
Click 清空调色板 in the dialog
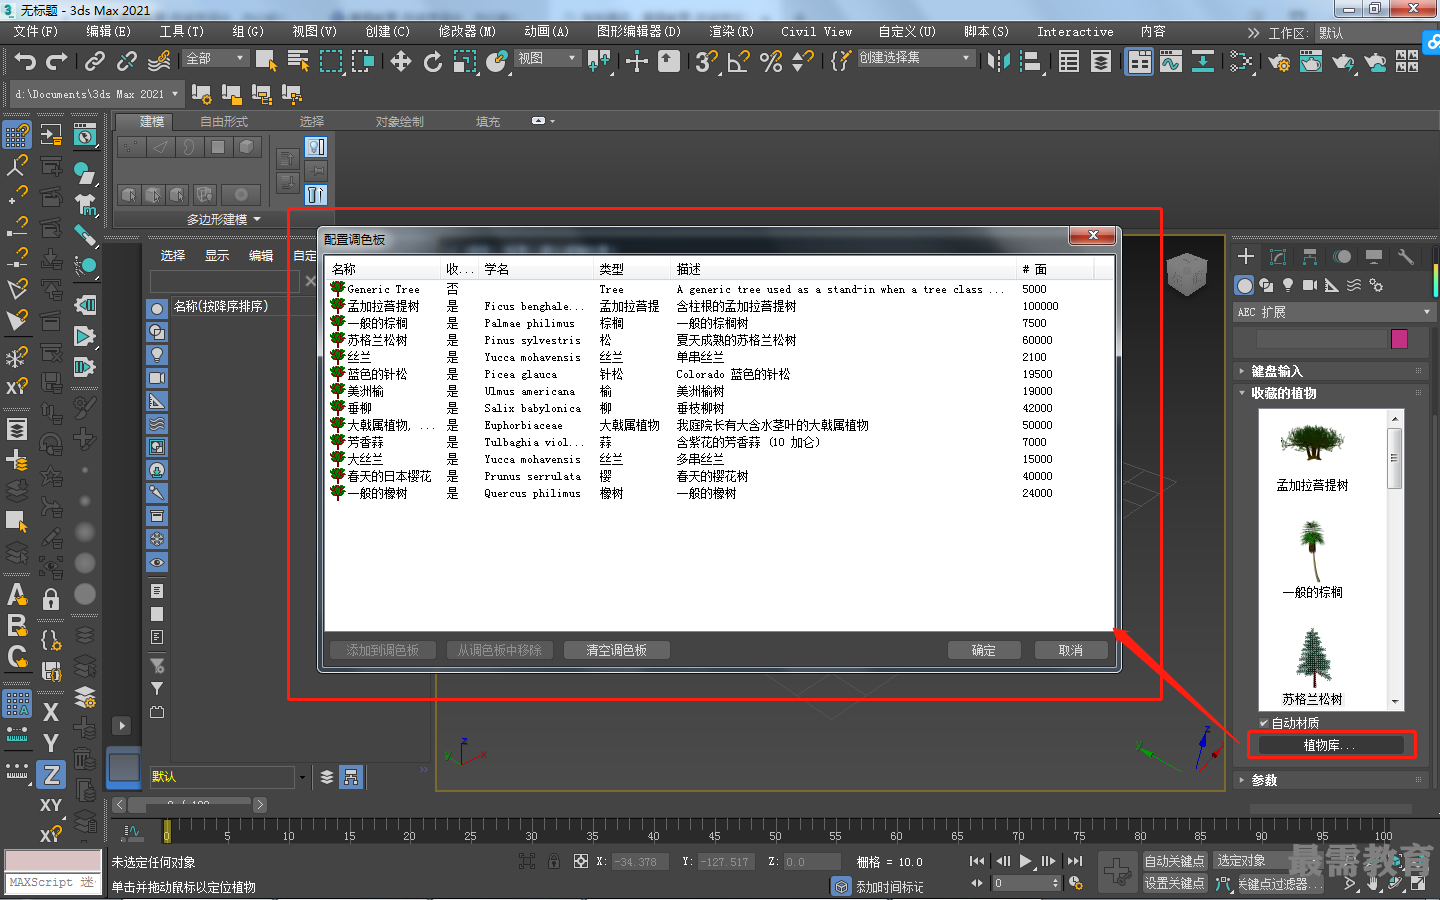616,650
